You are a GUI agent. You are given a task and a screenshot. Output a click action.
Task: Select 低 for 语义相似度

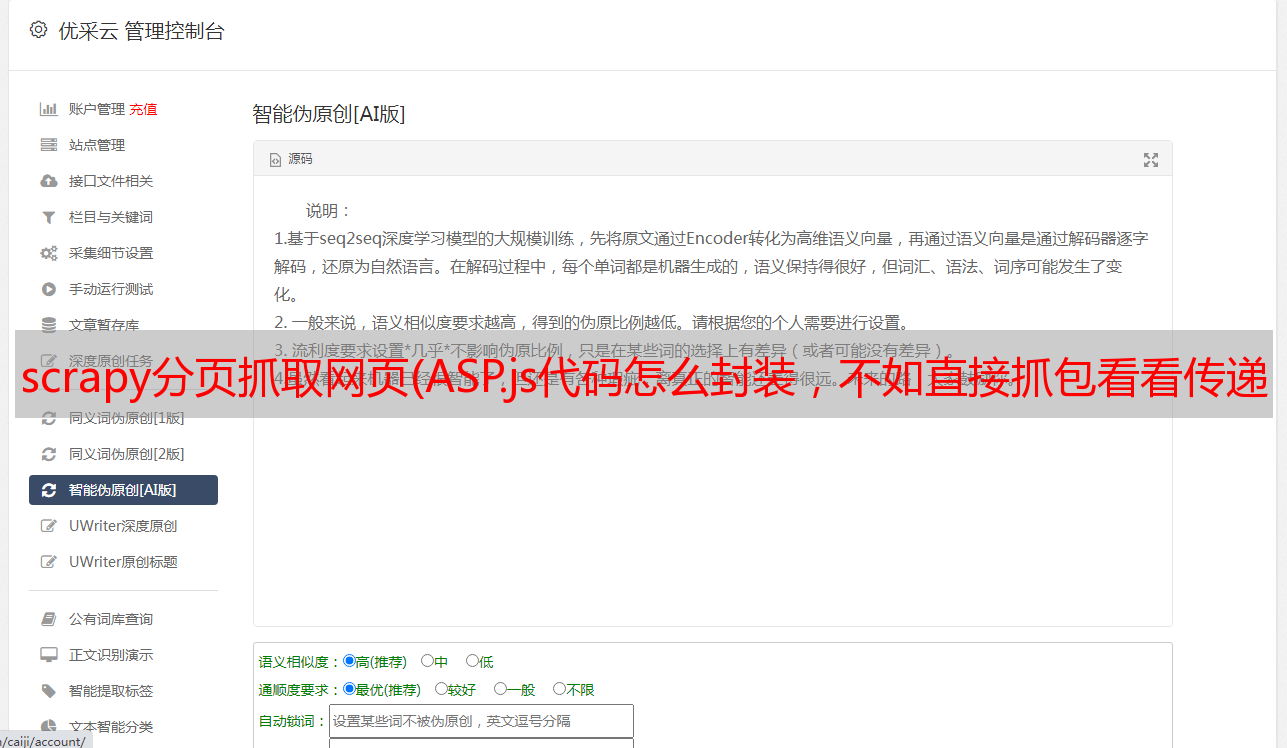click(x=472, y=661)
